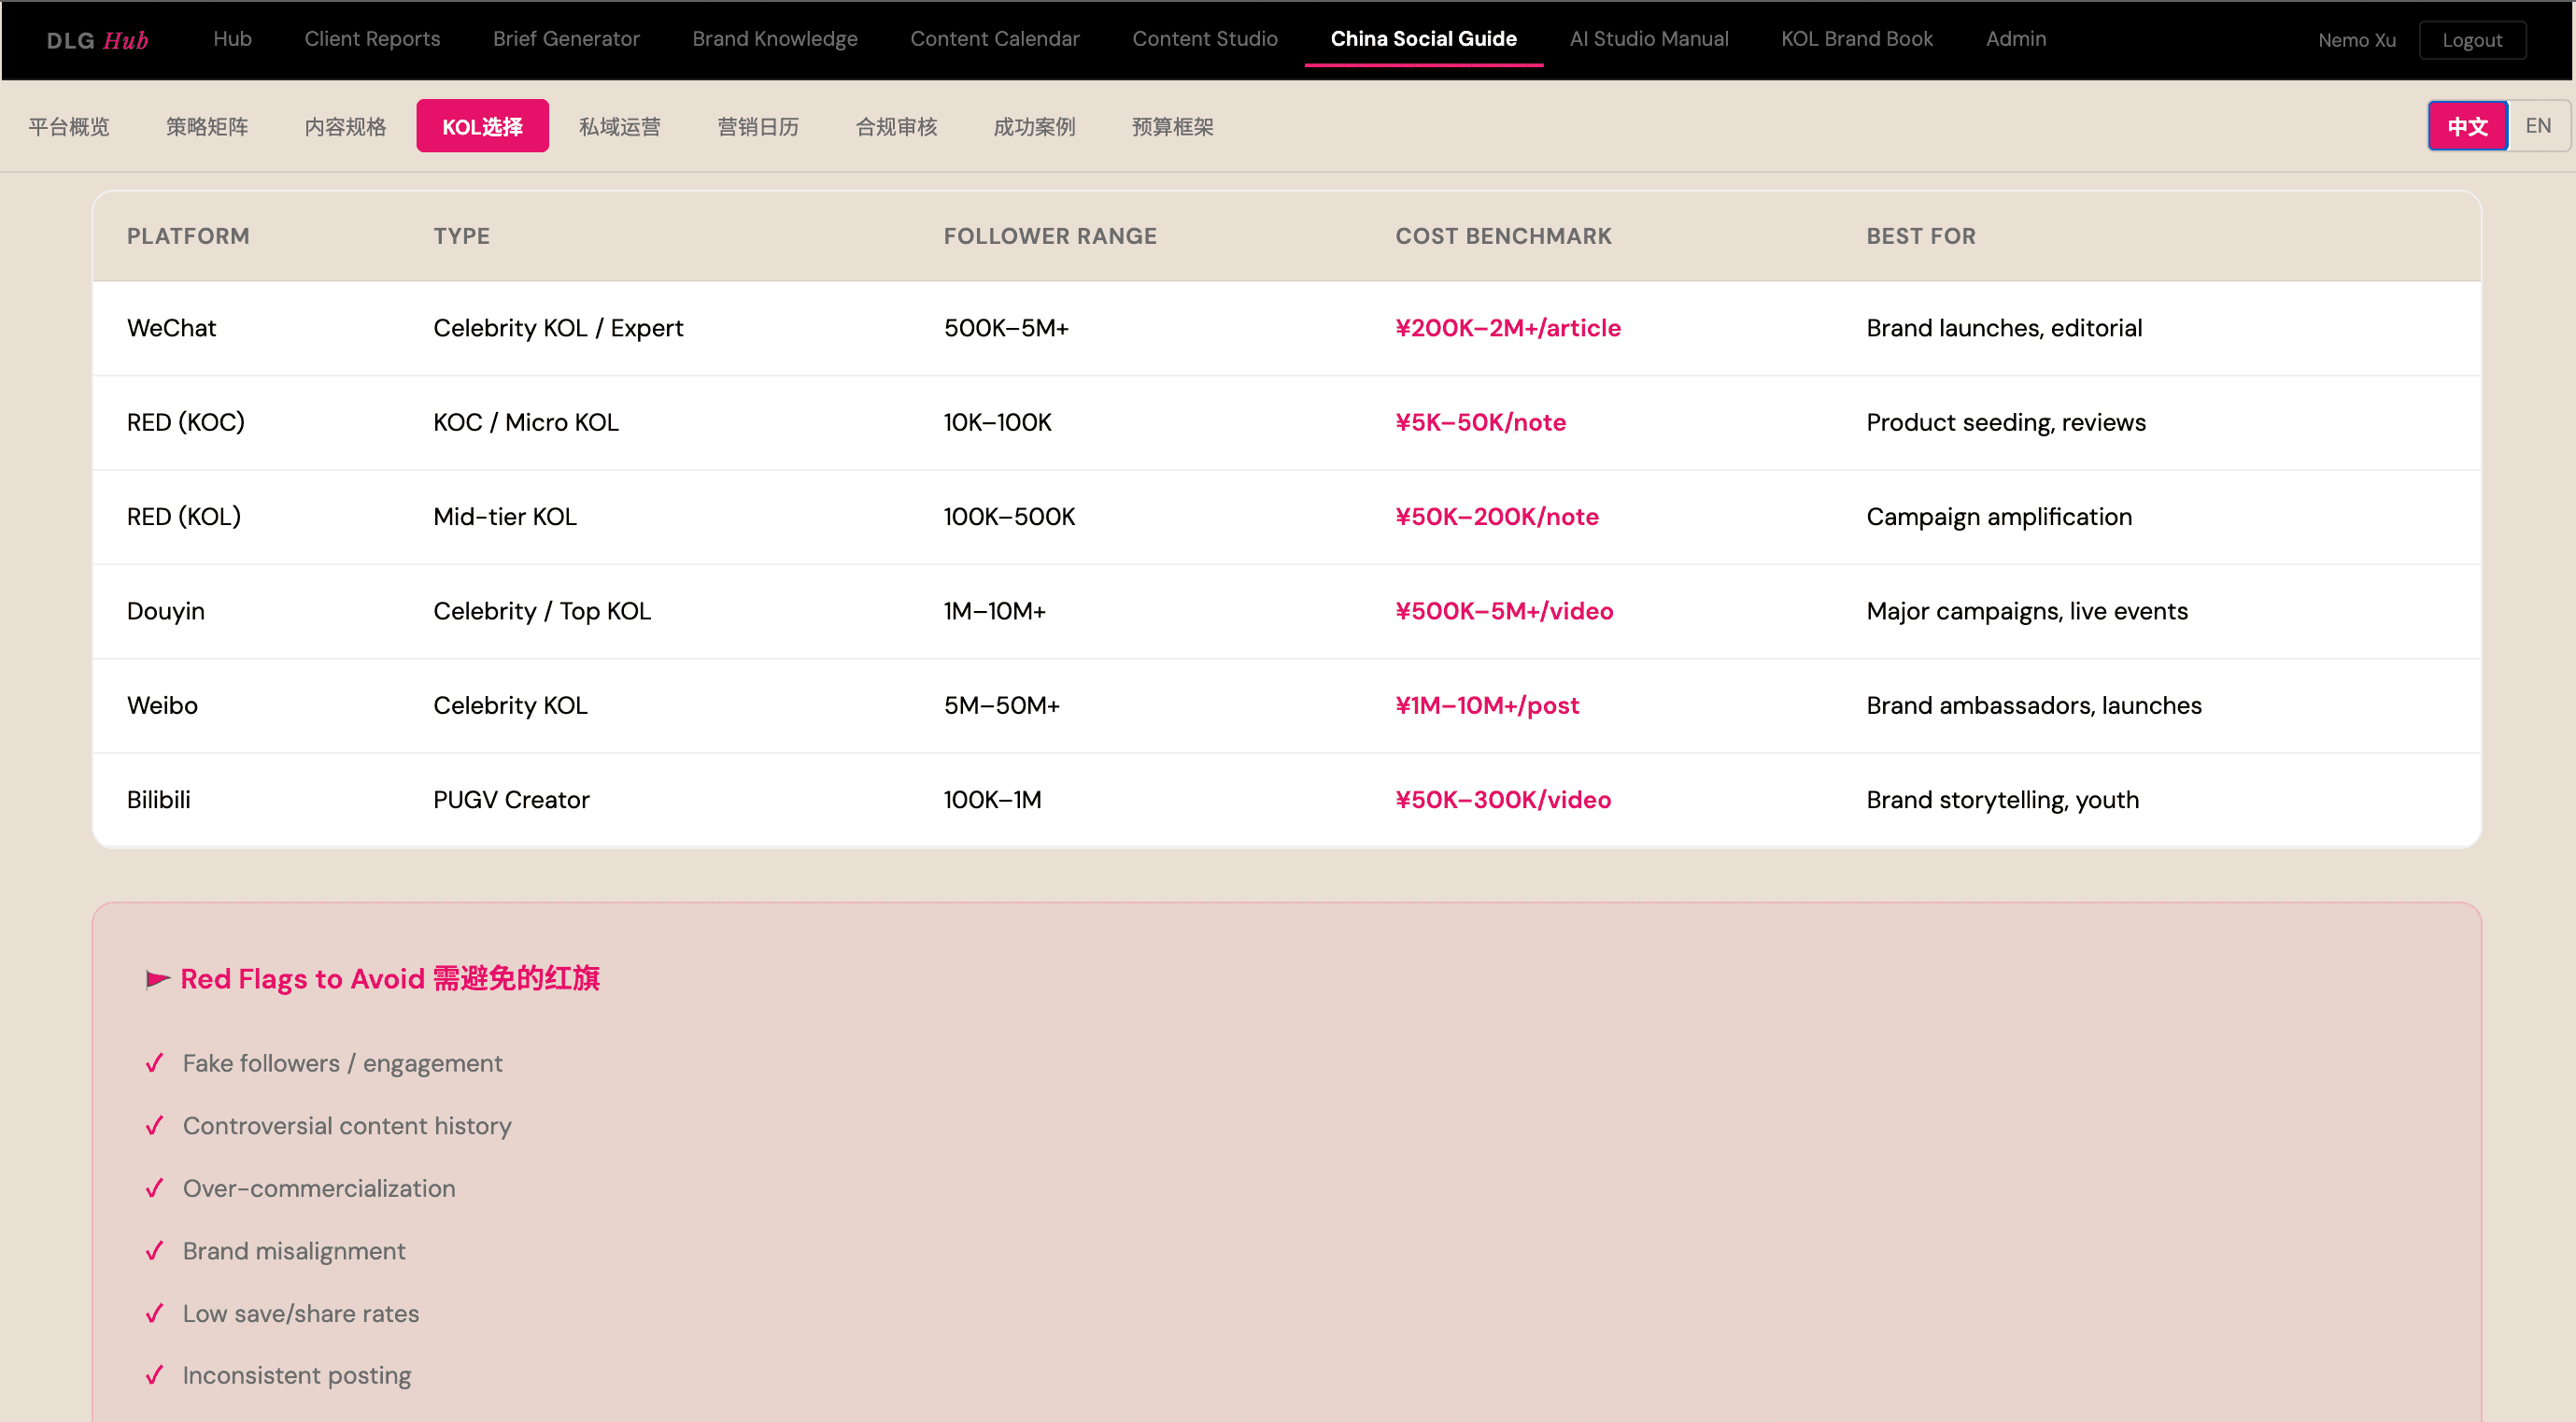The image size is (2576, 1422).
Task: Open the Content Studio nav item
Action: (x=1204, y=39)
